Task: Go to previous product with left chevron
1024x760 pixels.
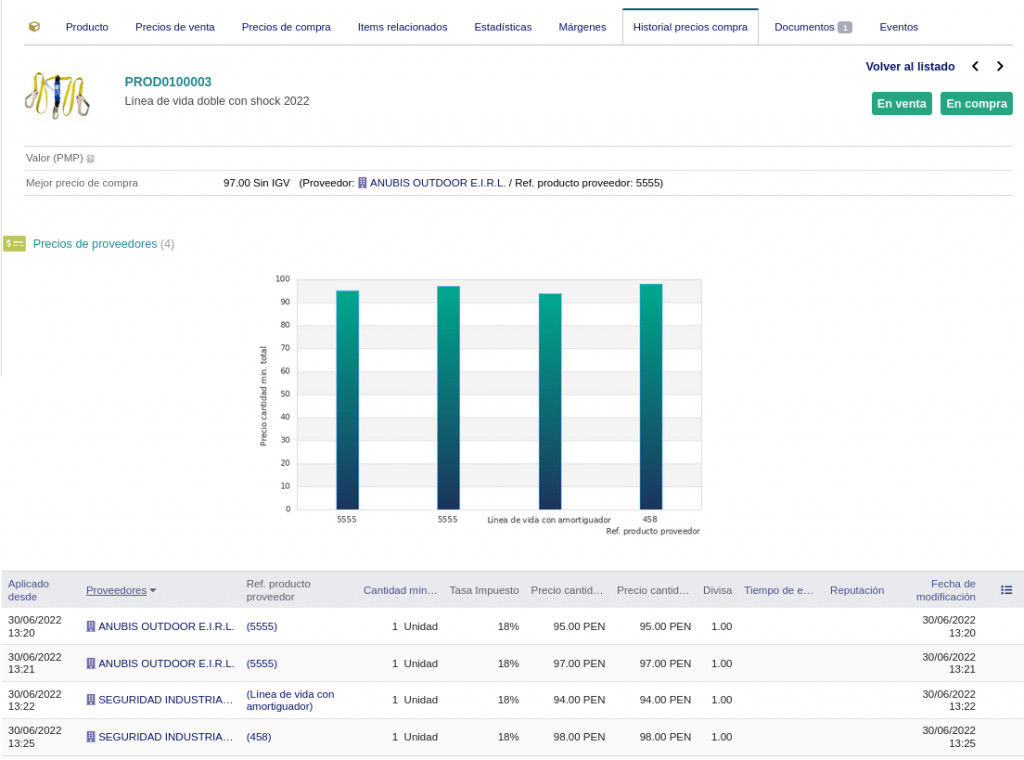Action: click(975, 67)
